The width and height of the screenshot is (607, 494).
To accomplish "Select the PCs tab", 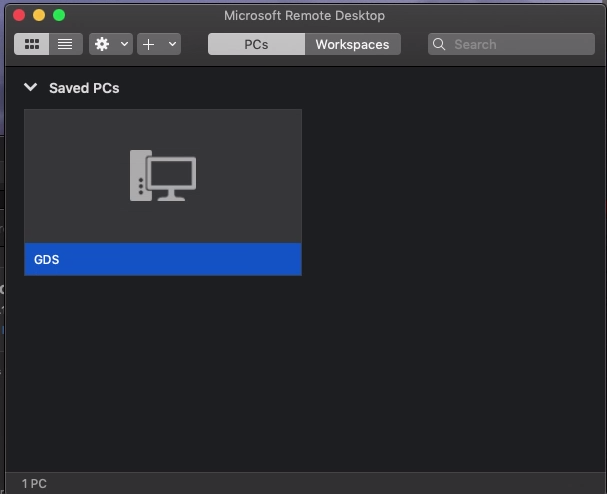I will coord(256,44).
